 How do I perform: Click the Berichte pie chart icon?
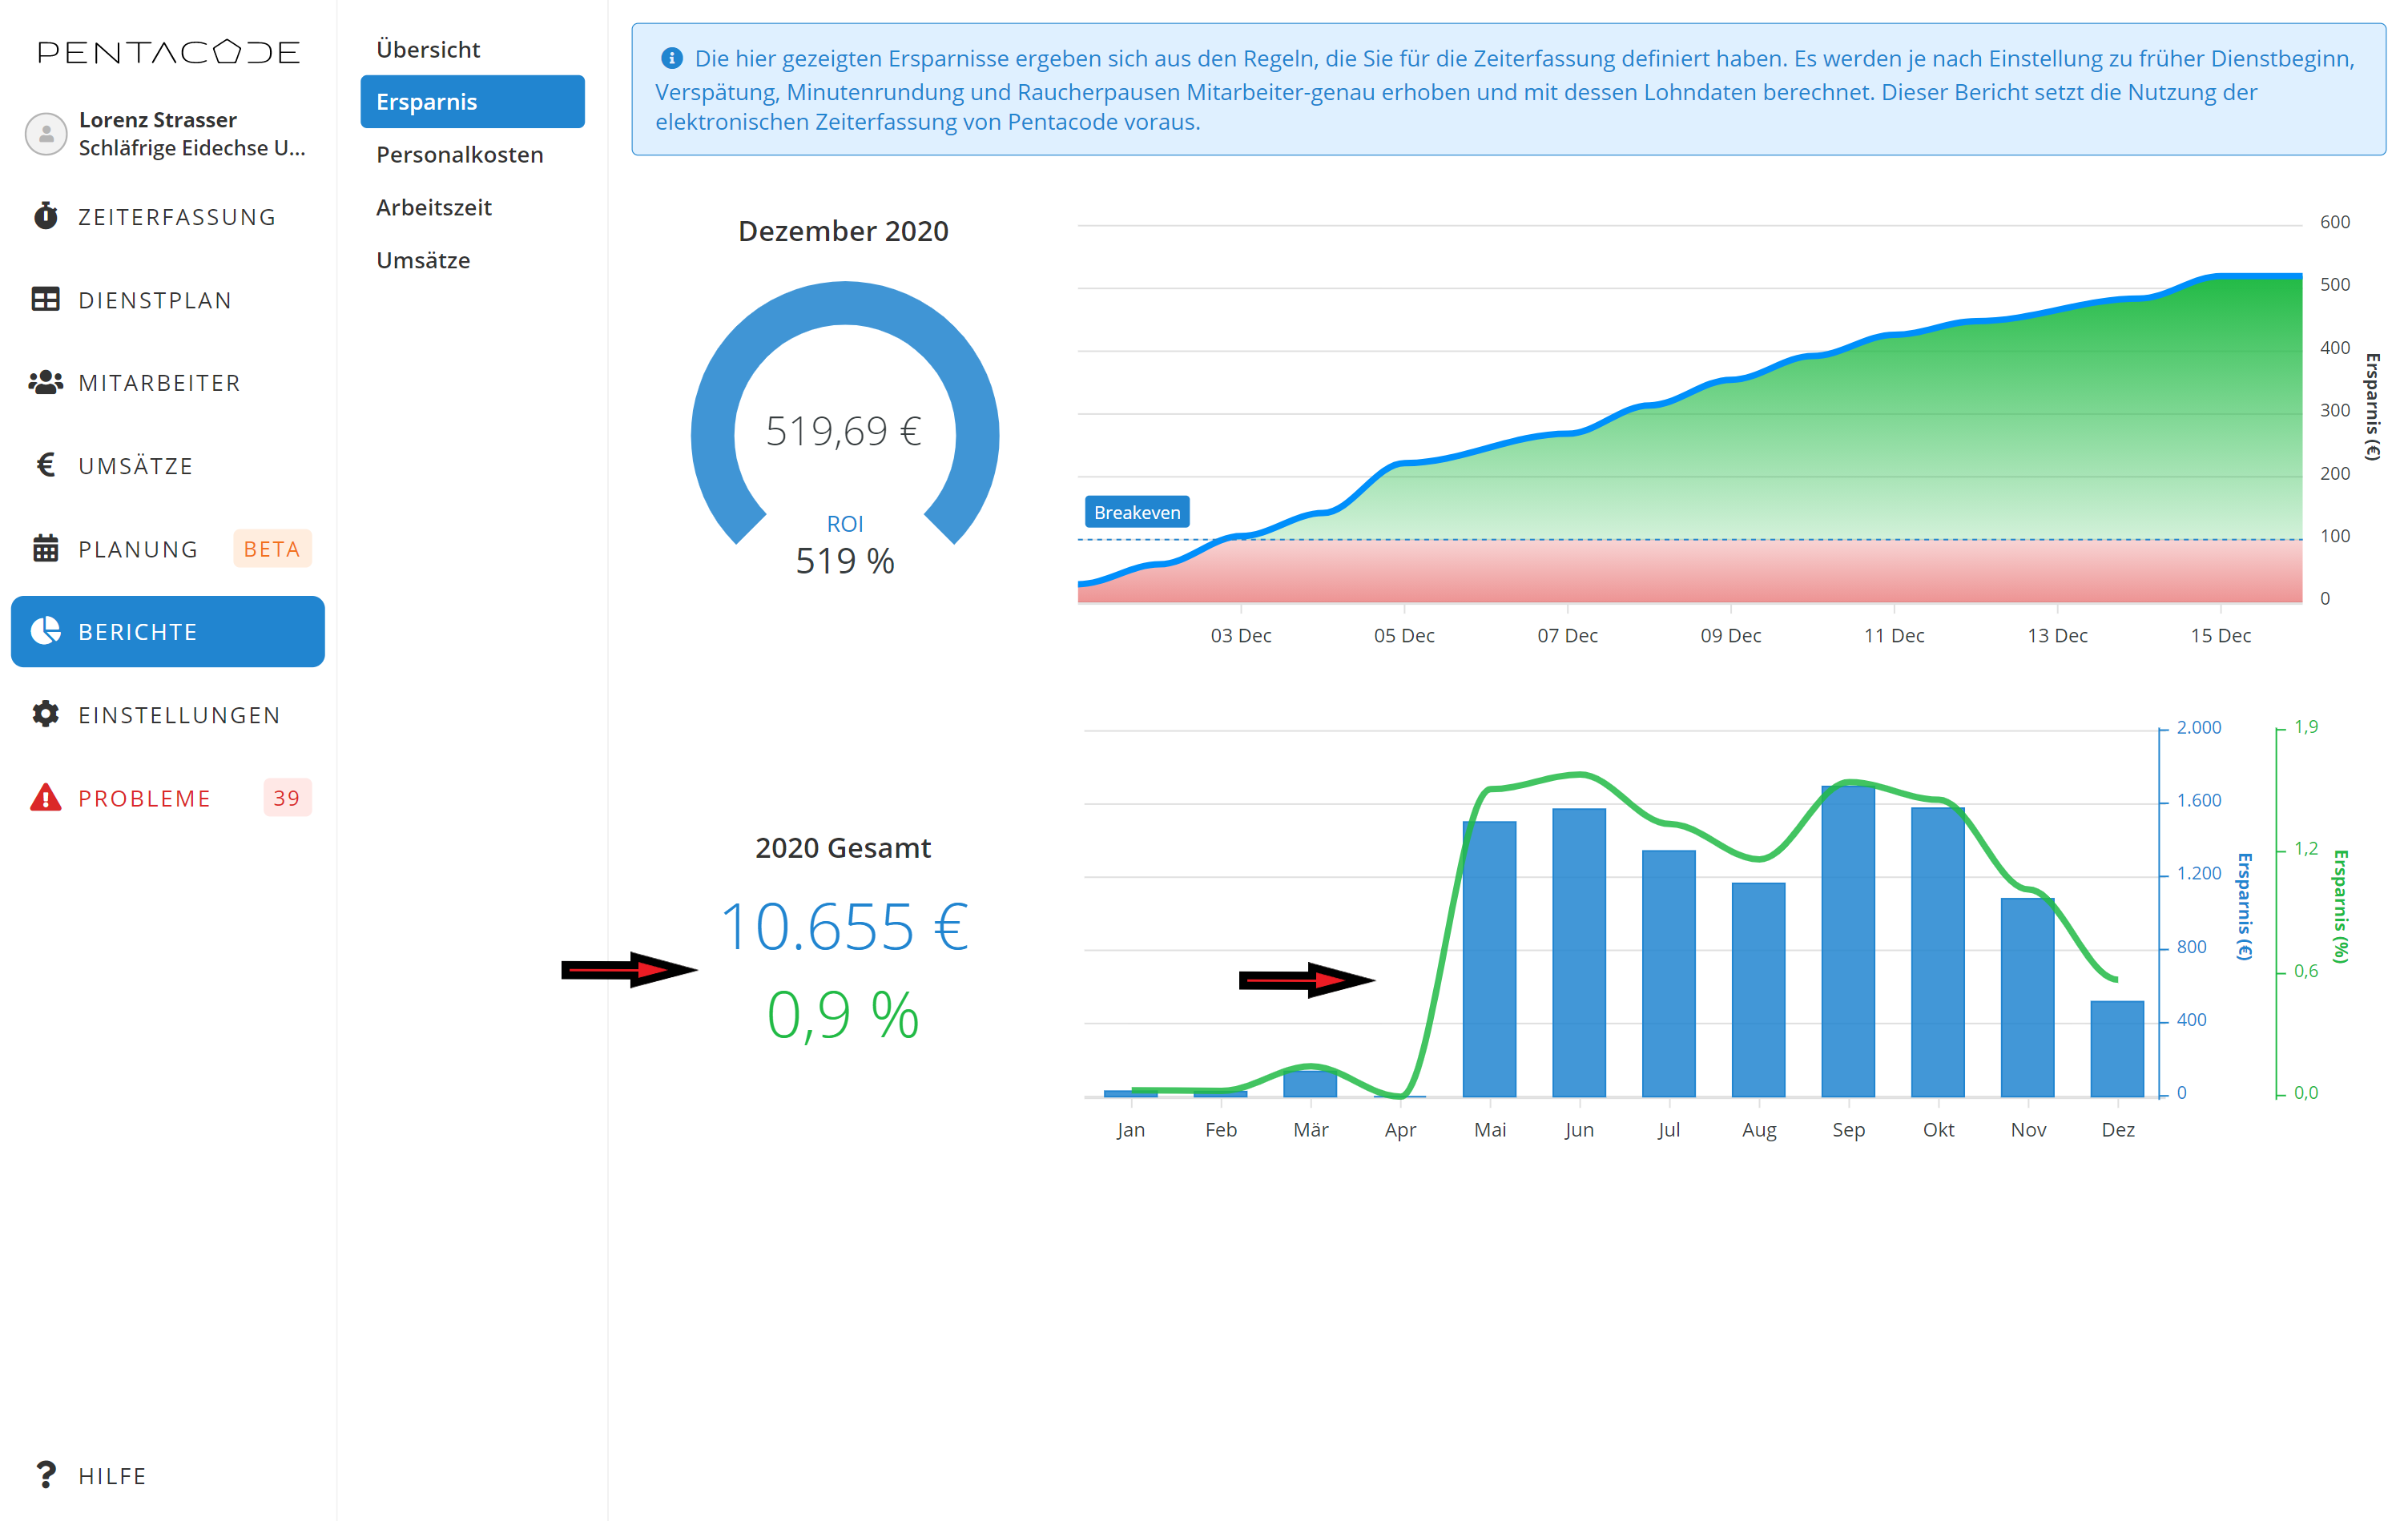(x=45, y=631)
